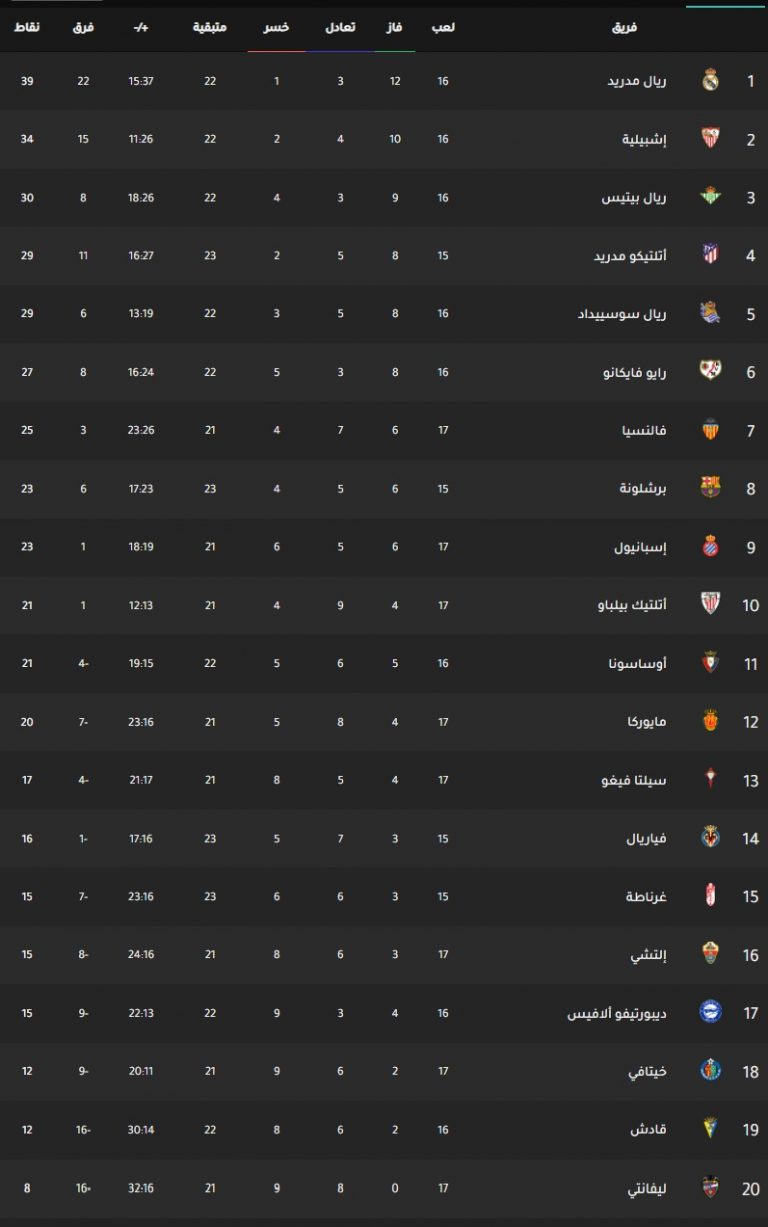The height and width of the screenshot is (1227, 768).
Task: Click the Villarreal yellow crest icon
Action: 710,838
